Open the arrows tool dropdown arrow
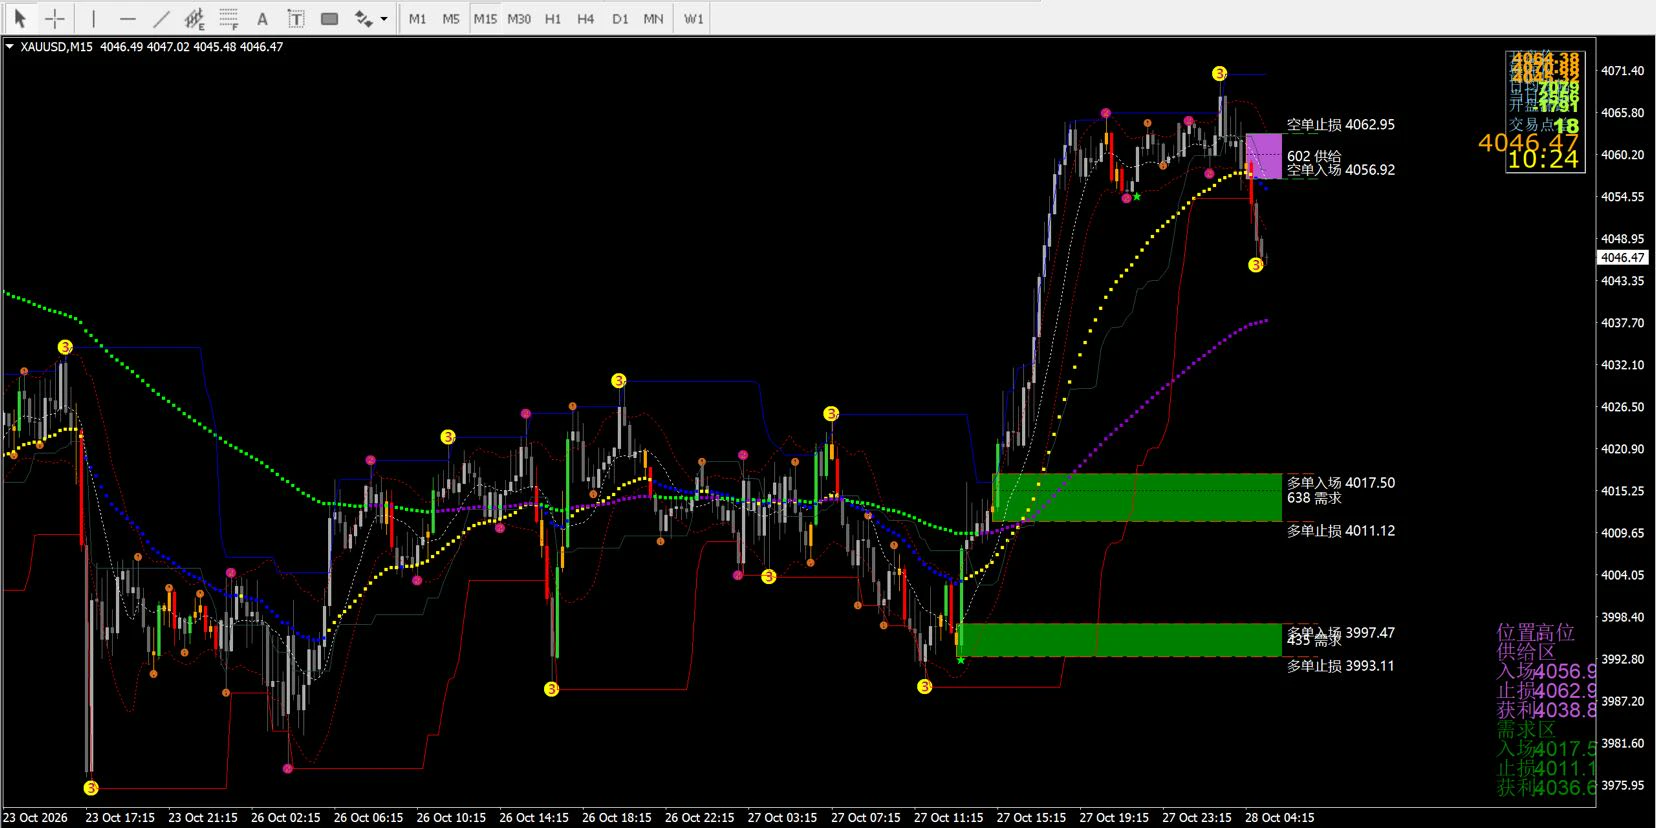The height and width of the screenshot is (828, 1656). point(384,18)
